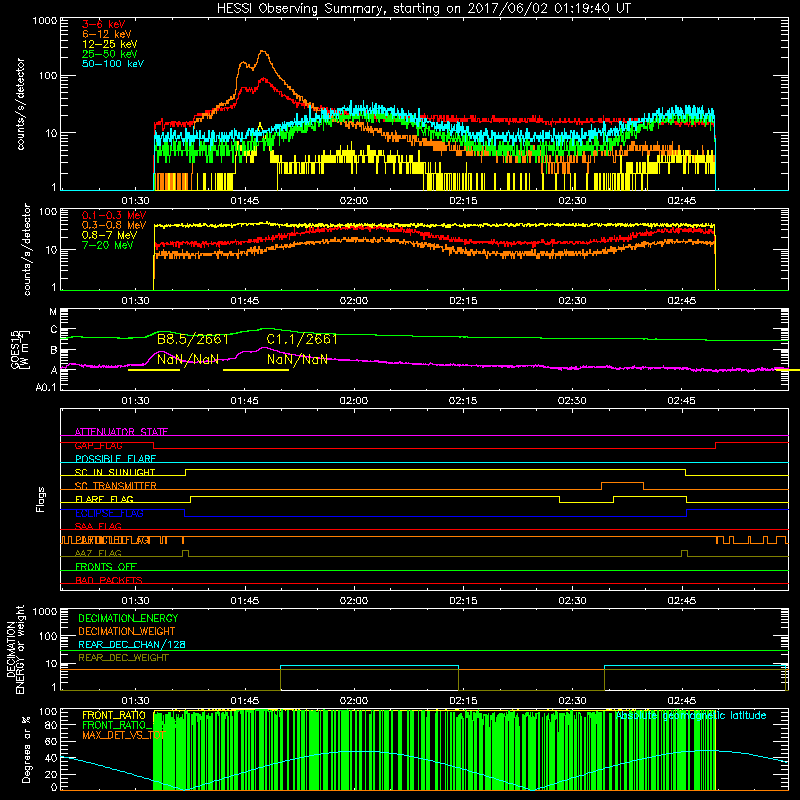The width and height of the screenshot is (800, 800).
Task: Select the REAR_DEC_CHAN/128 legend label
Action: pyautogui.click(x=132, y=644)
